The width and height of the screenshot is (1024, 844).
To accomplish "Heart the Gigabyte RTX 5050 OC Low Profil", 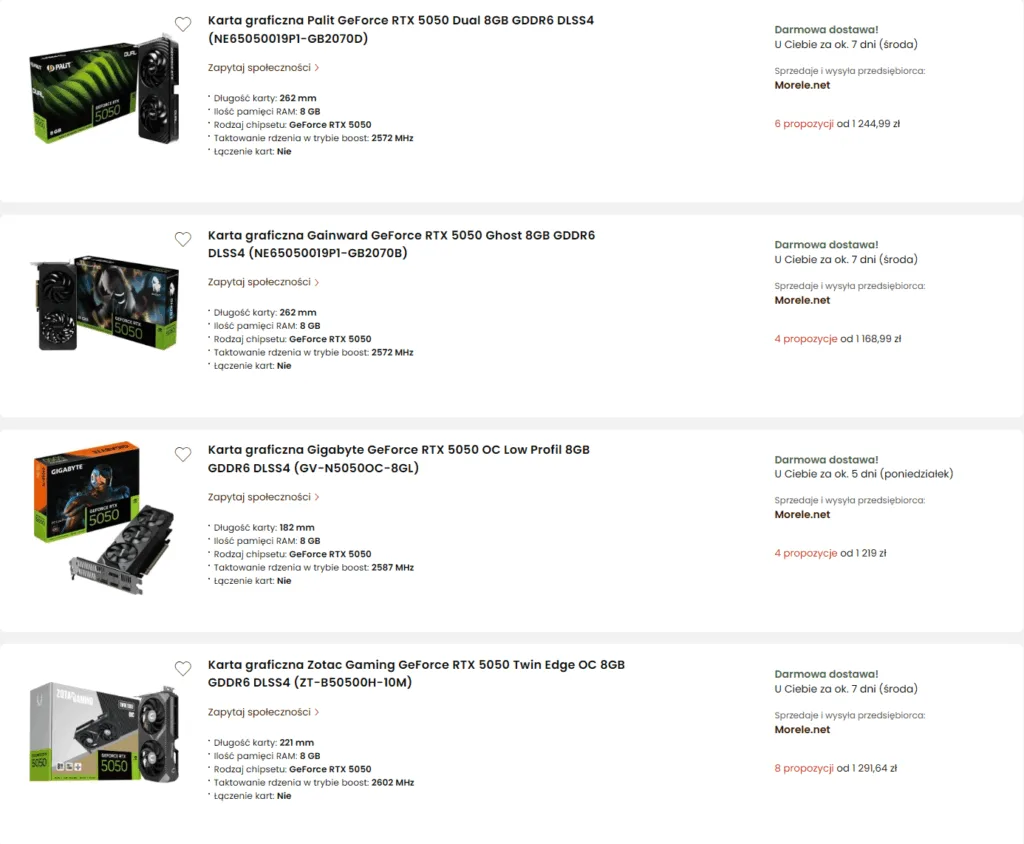I will (x=183, y=454).
